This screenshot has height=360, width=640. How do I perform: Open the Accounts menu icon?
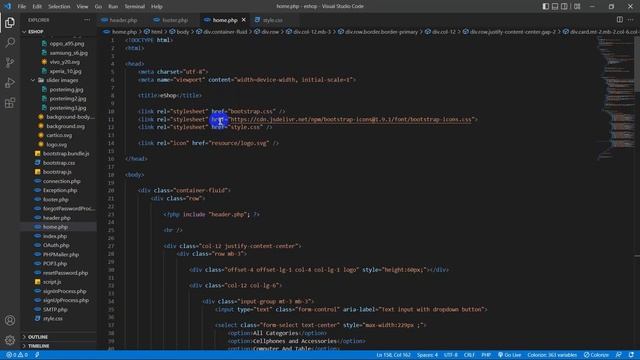(10, 320)
